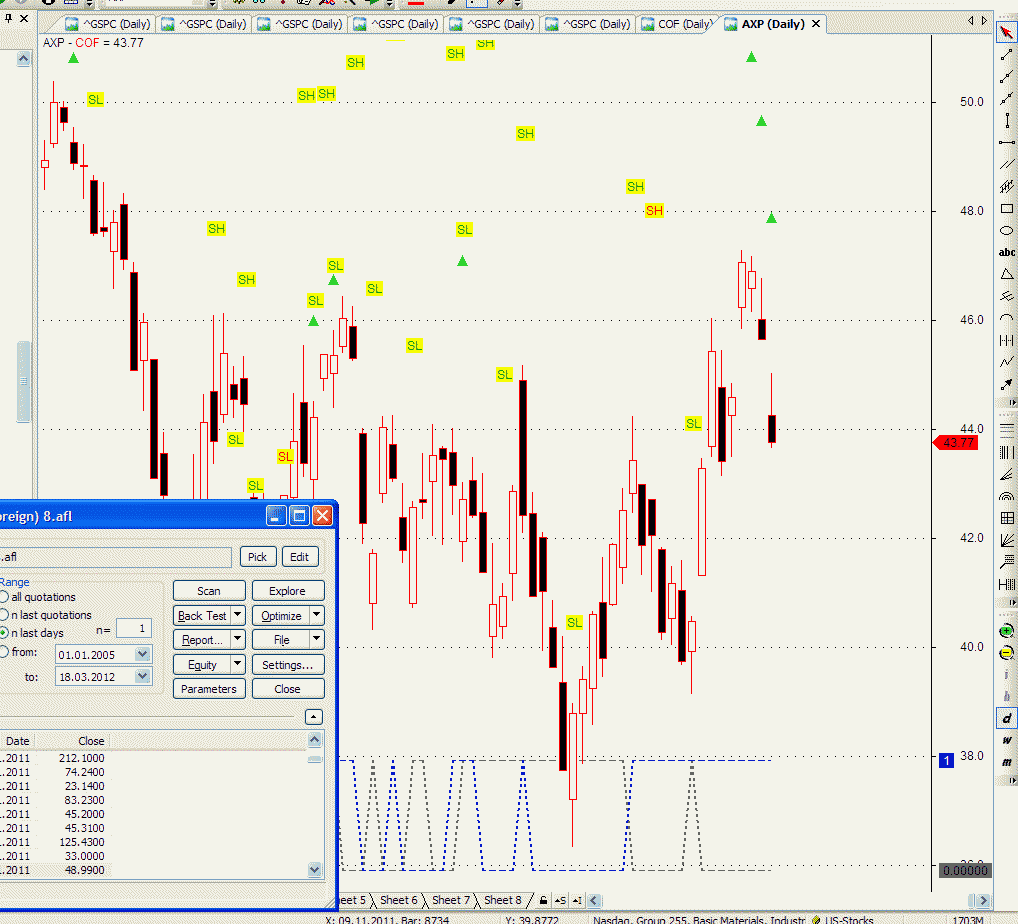Select the triangle drawing tool
The image size is (1018, 924).
point(1006,274)
